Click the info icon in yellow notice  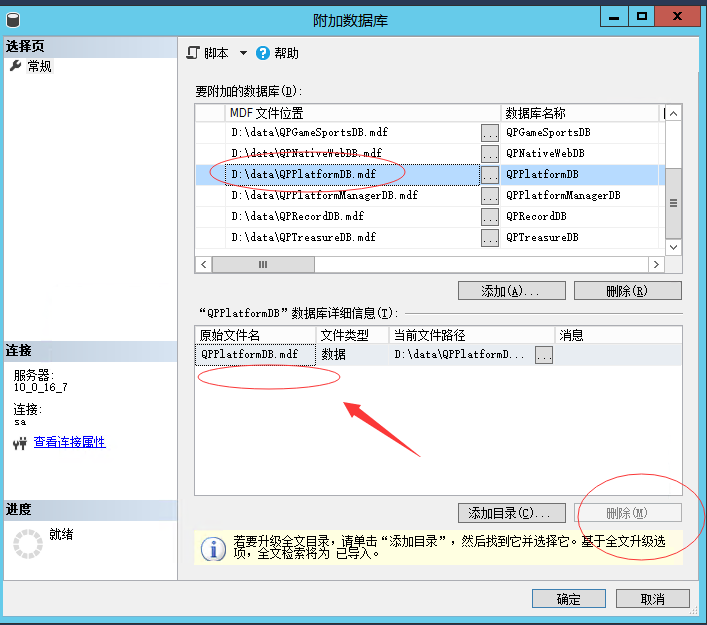[x=213, y=549]
